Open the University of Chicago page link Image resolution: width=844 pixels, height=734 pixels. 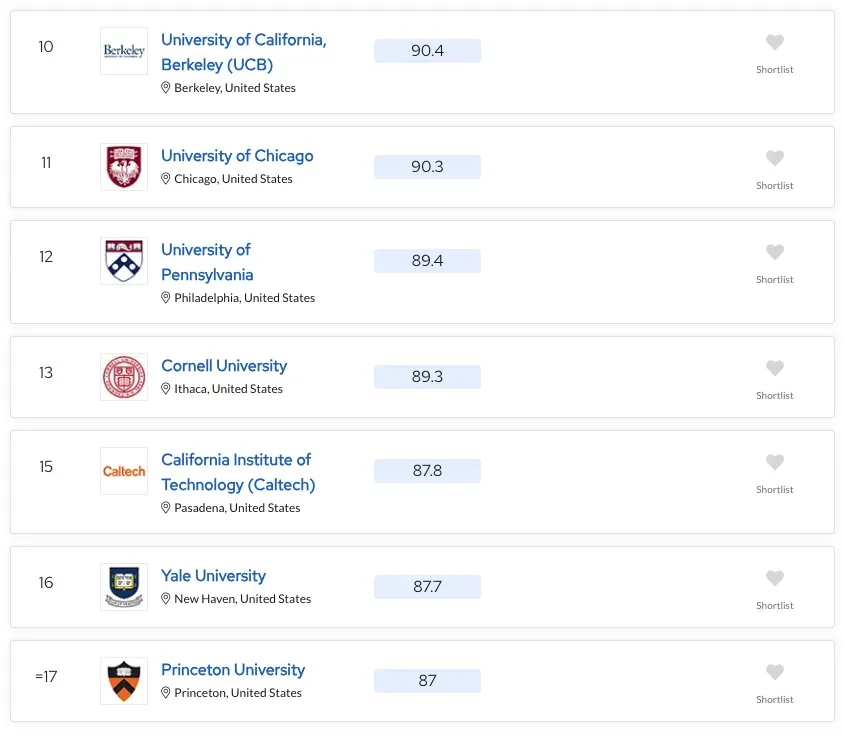(x=237, y=156)
